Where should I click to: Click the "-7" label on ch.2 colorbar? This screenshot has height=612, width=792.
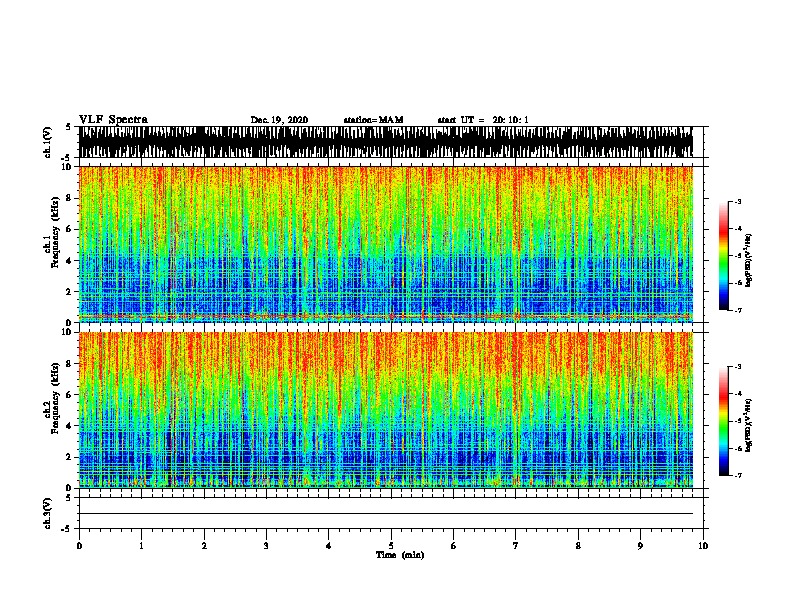pyautogui.click(x=737, y=476)
